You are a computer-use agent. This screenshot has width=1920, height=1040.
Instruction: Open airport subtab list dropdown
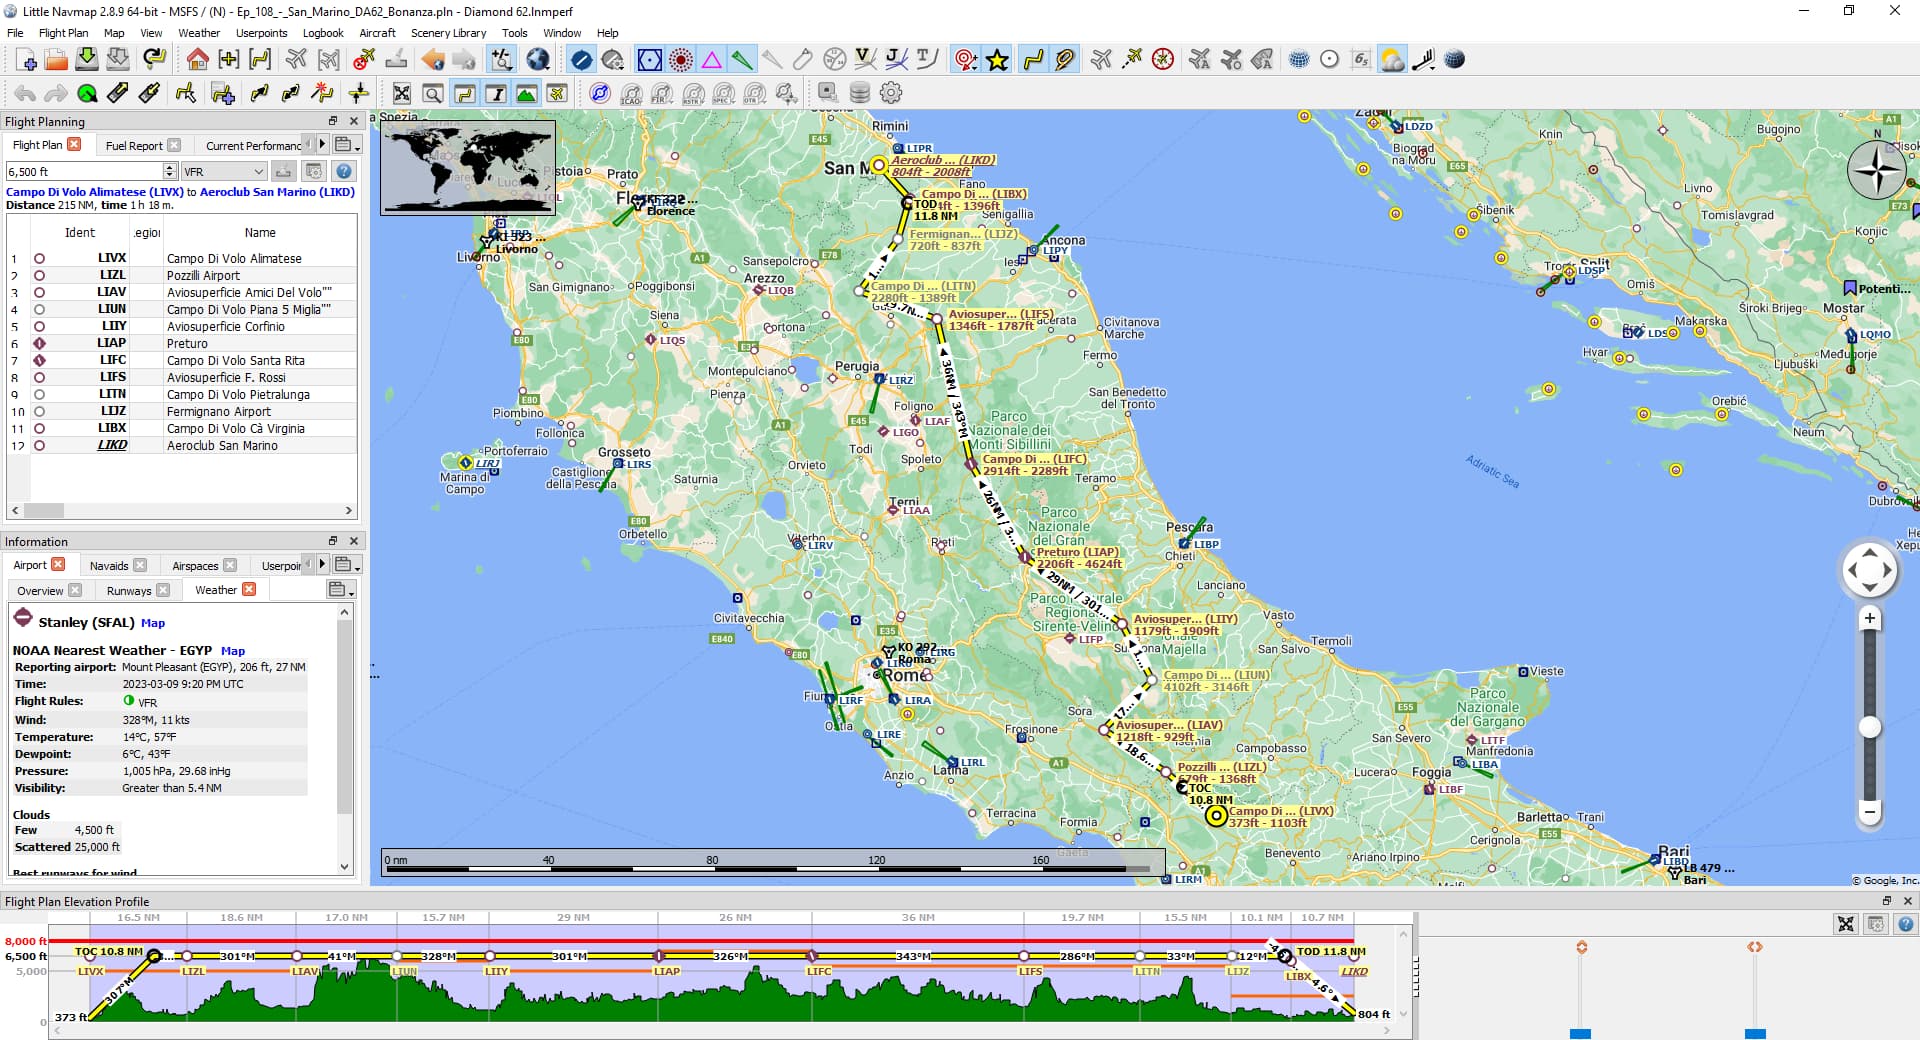pos(340,590)
